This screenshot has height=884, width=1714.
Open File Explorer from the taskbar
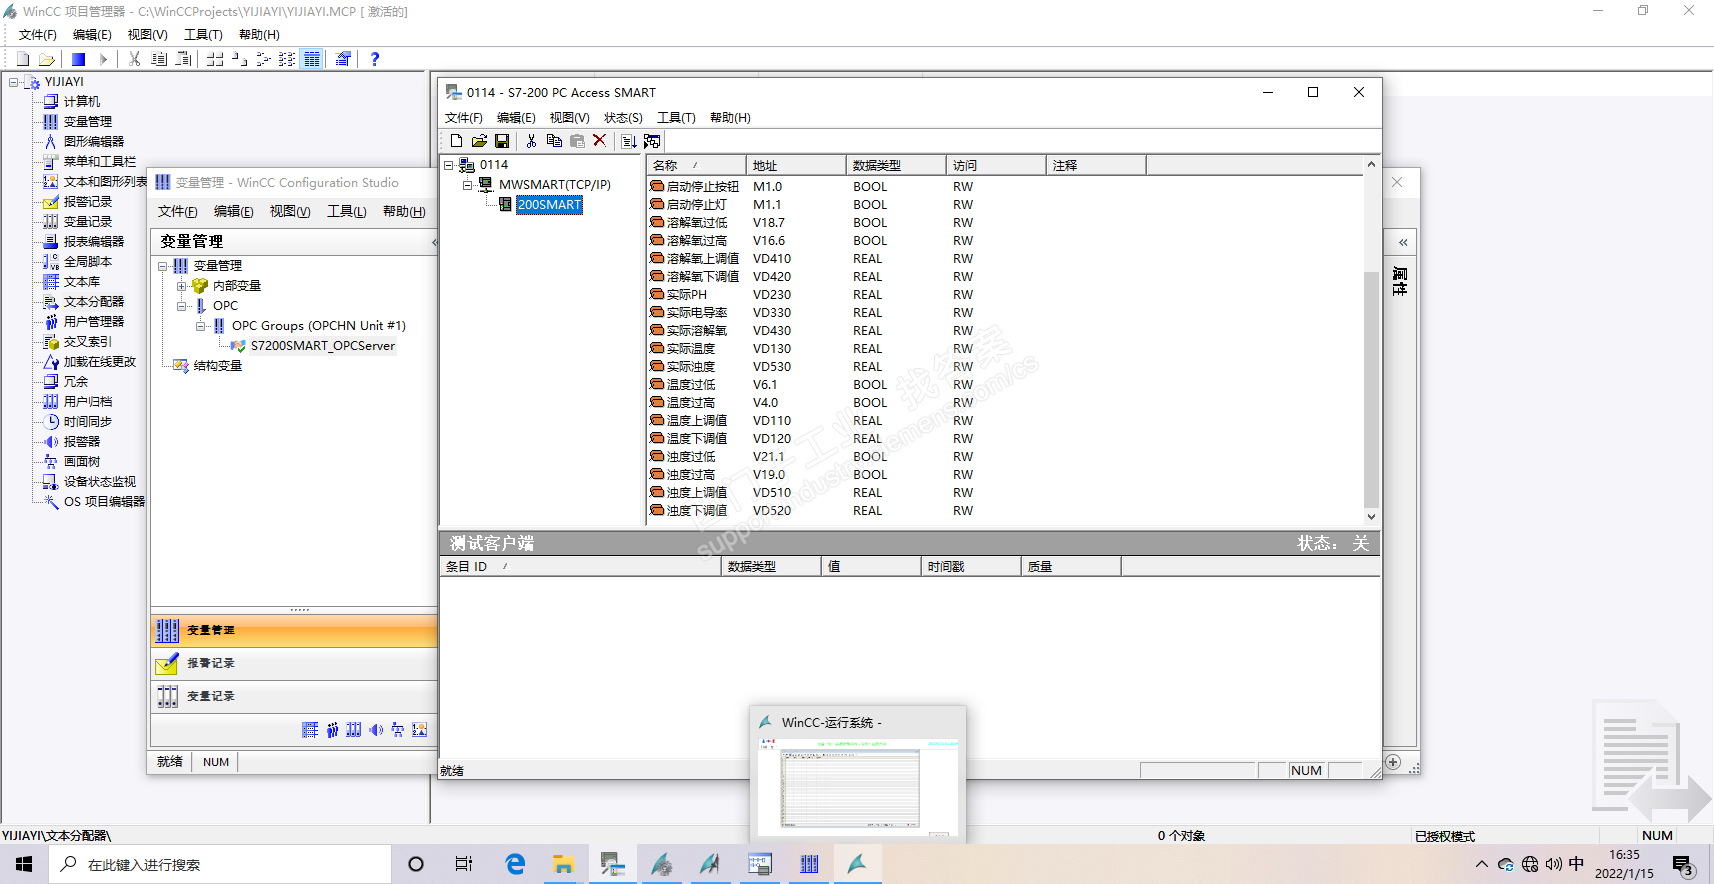(563, 864)
